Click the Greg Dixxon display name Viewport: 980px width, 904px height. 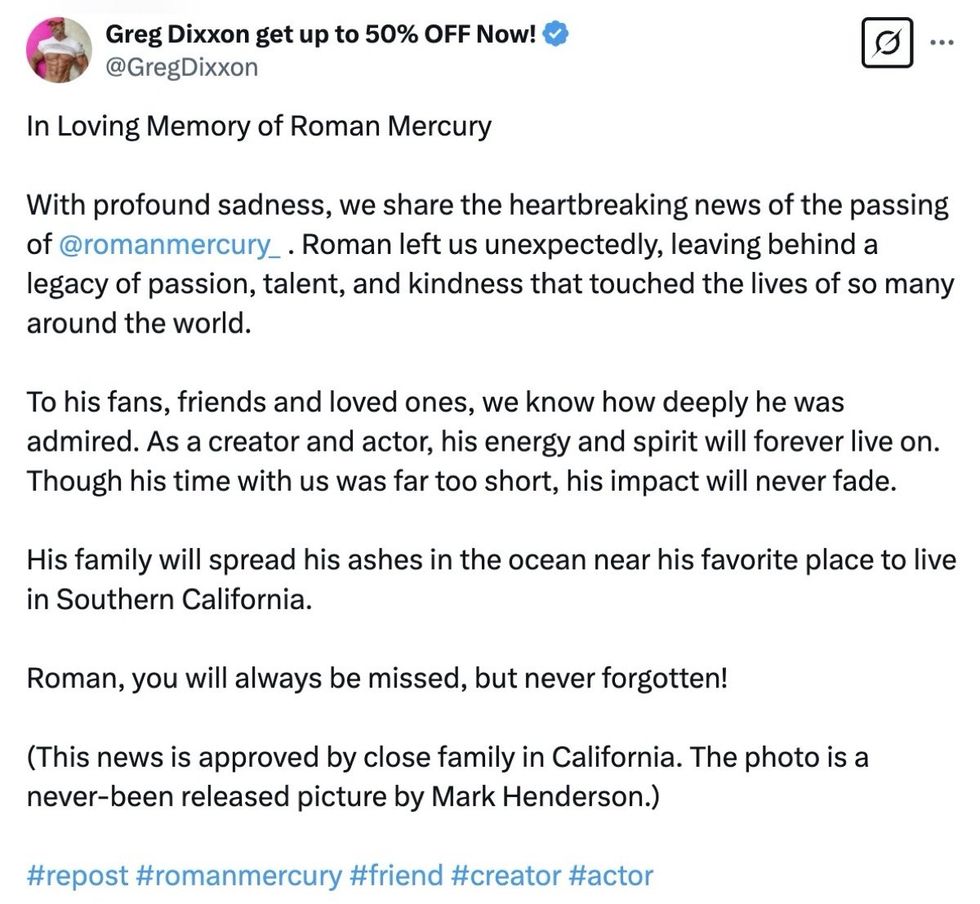320,35
